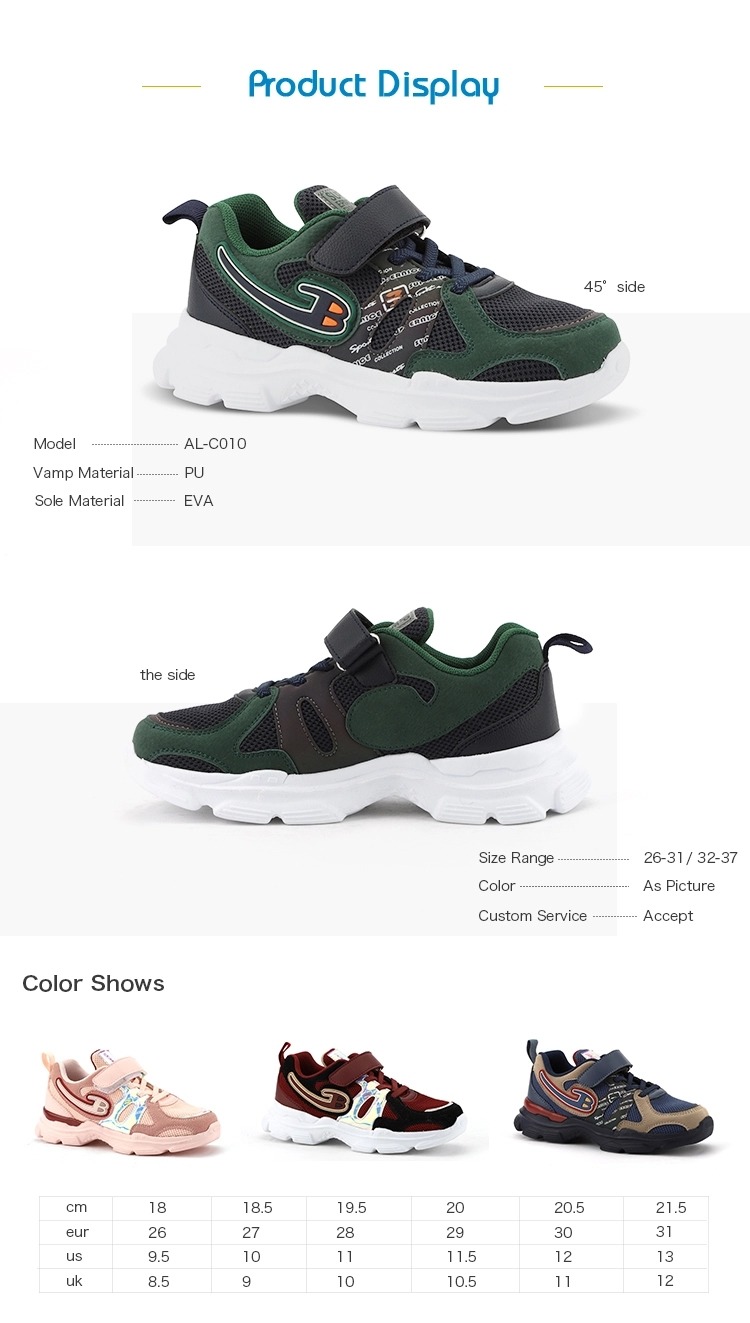The width and height of the screenshot is (750, 1323).
Task: Click the Color Shows section title
Action: [93, 983]
